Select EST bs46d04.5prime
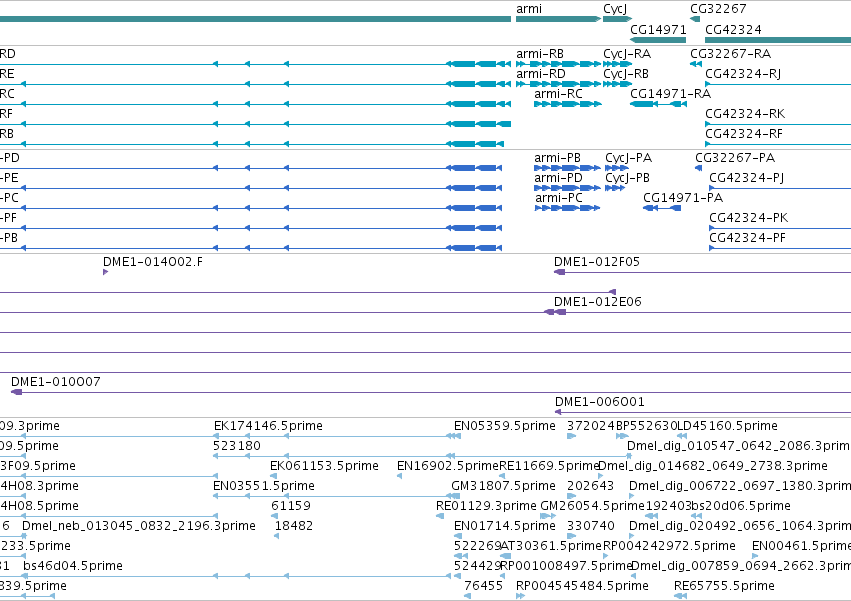Screen dimensions: 851x601 pos(73,567)
